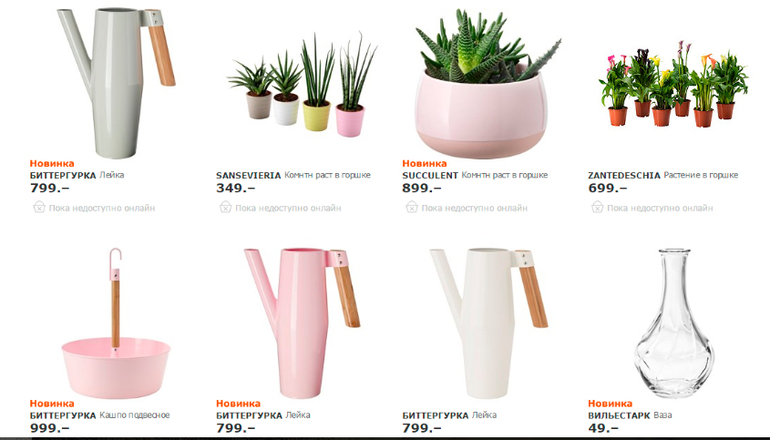Viewport: 770px width, 440px height.
Task: Click ВИЛЬЕСТАРК Ваза product link
Action: pyautogui.click(x=630, y=415)
